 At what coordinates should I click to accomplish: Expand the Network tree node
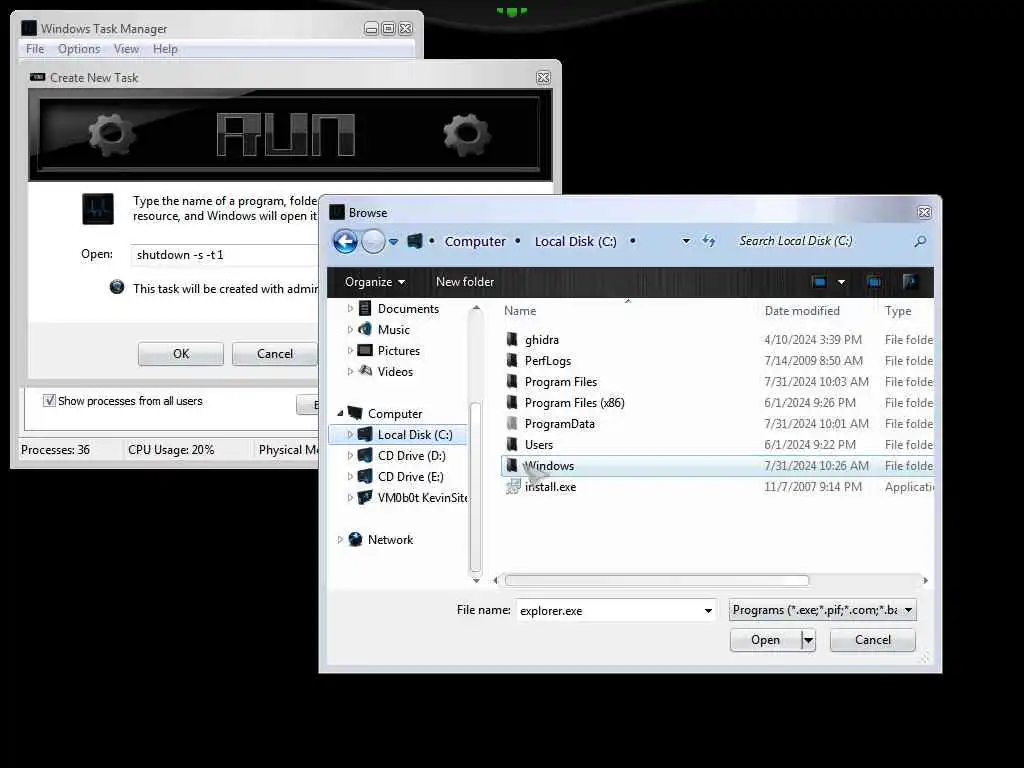pyautogui.click(x=340, y=539)
